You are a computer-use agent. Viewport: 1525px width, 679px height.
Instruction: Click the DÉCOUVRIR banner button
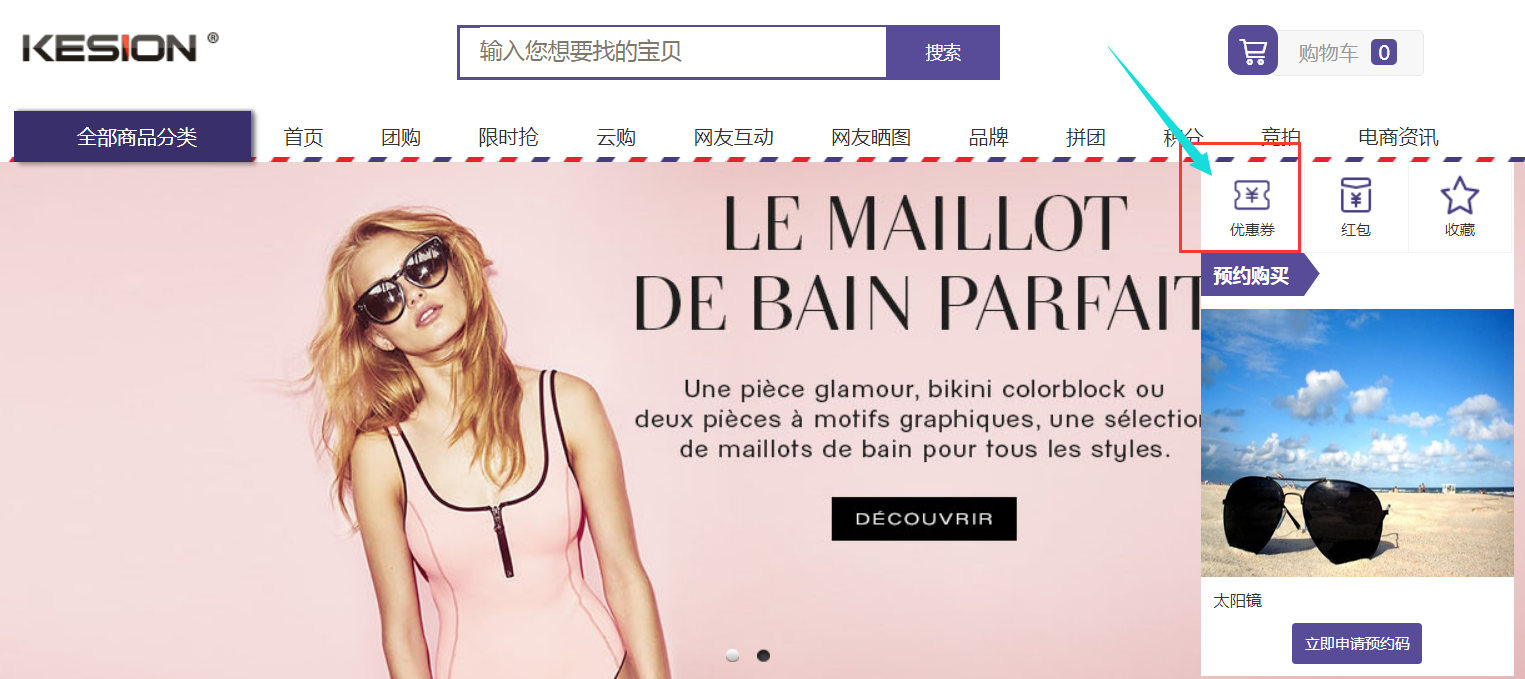(x=924, y=519)
